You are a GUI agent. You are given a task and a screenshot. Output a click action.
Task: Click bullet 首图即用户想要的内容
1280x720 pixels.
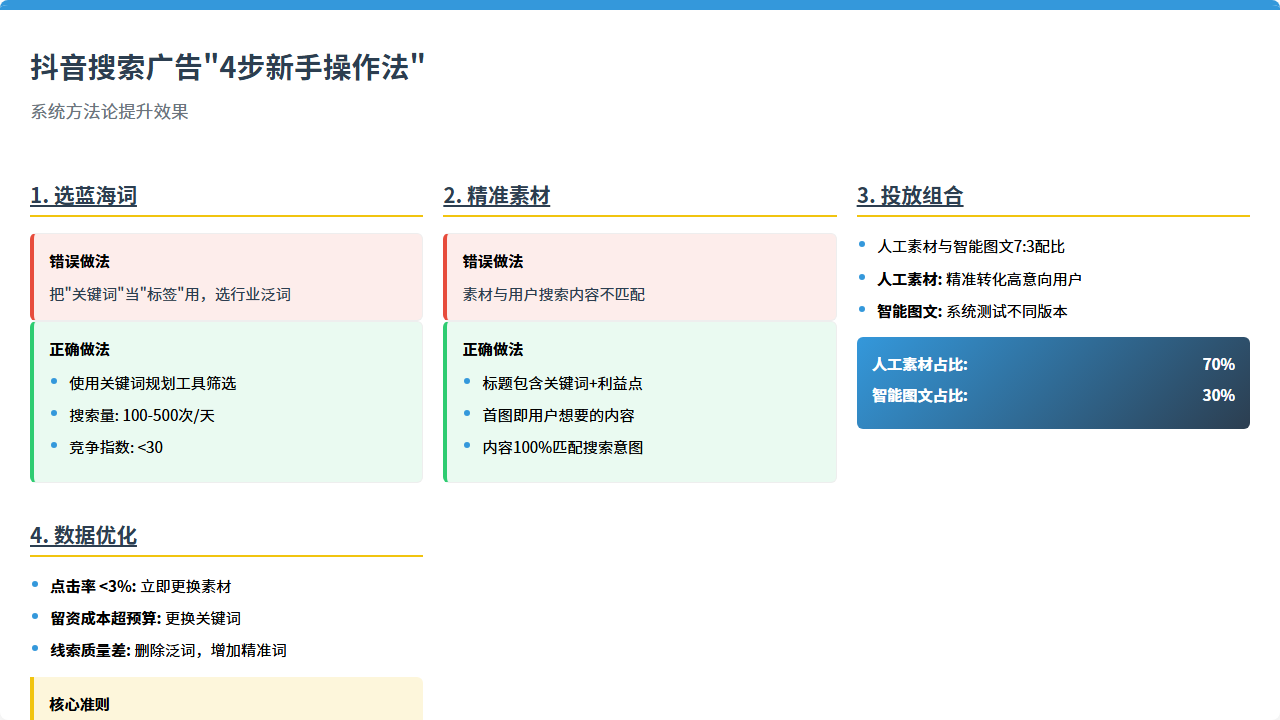click(x=559, y=415)
